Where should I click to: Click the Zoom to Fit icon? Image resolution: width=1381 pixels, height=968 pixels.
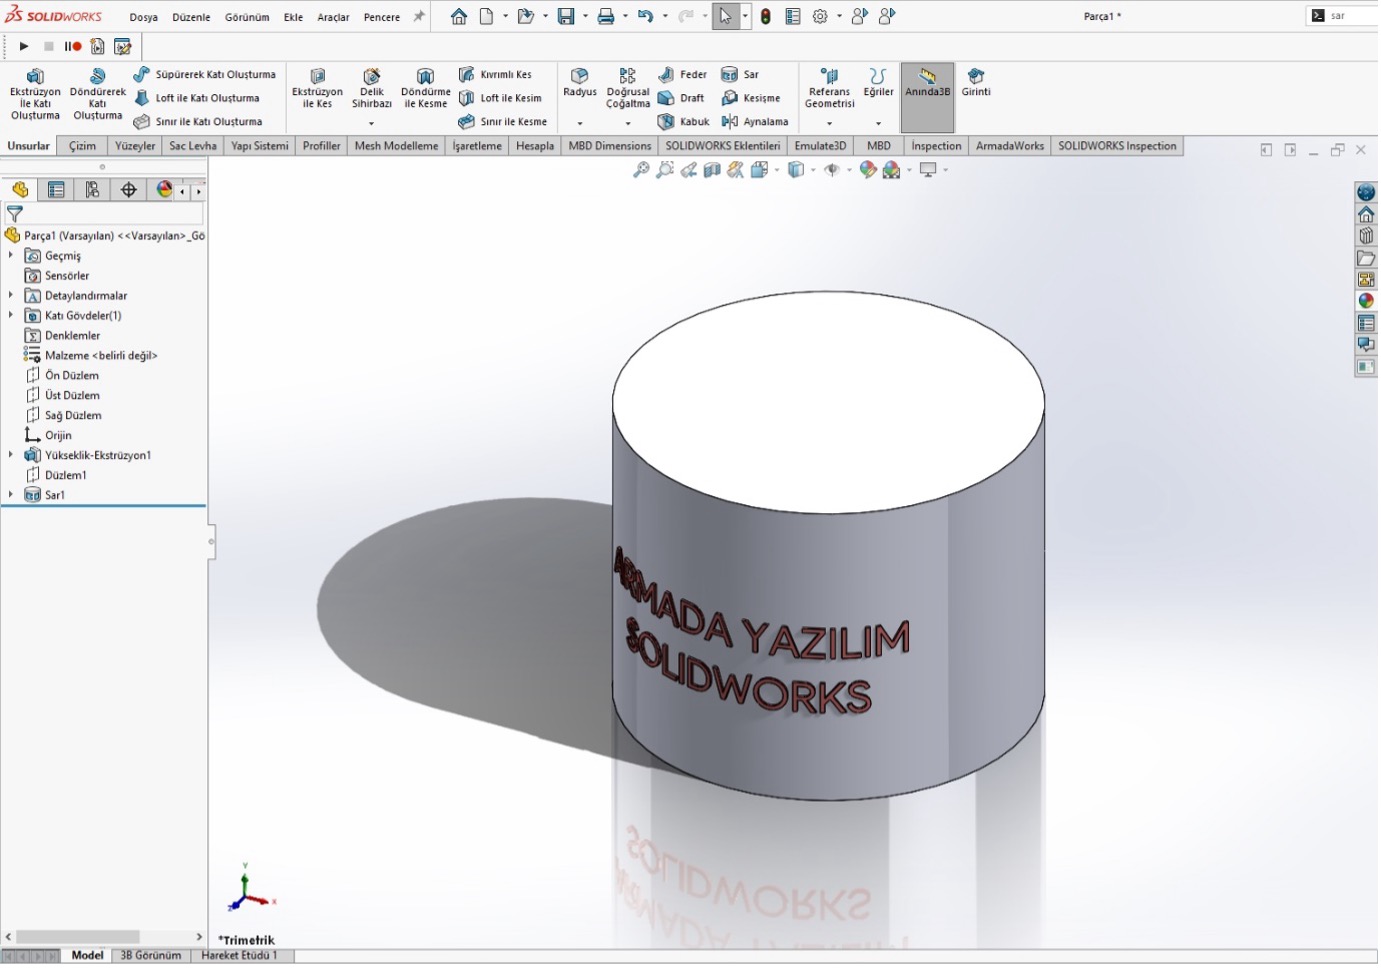tap(641, 170)
